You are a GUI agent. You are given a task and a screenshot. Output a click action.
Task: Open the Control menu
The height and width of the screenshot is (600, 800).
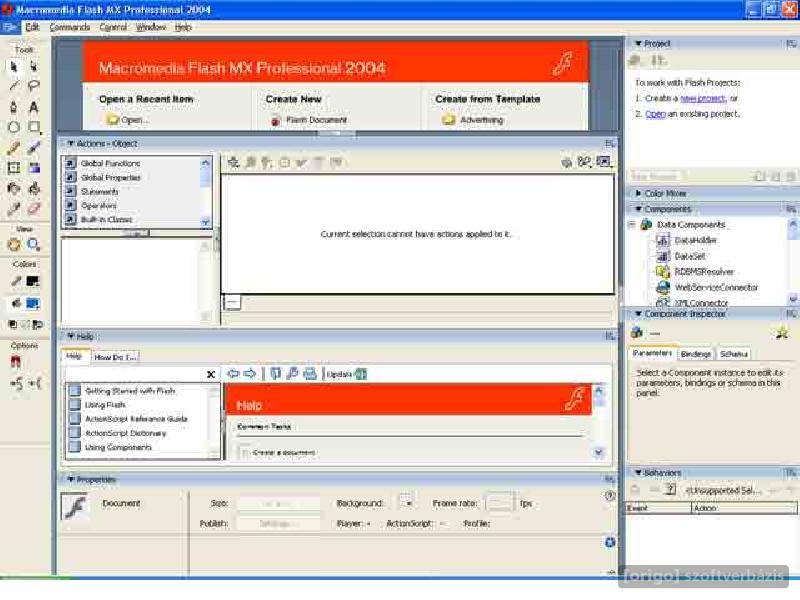pyautogui.click(x=113, y=27)
